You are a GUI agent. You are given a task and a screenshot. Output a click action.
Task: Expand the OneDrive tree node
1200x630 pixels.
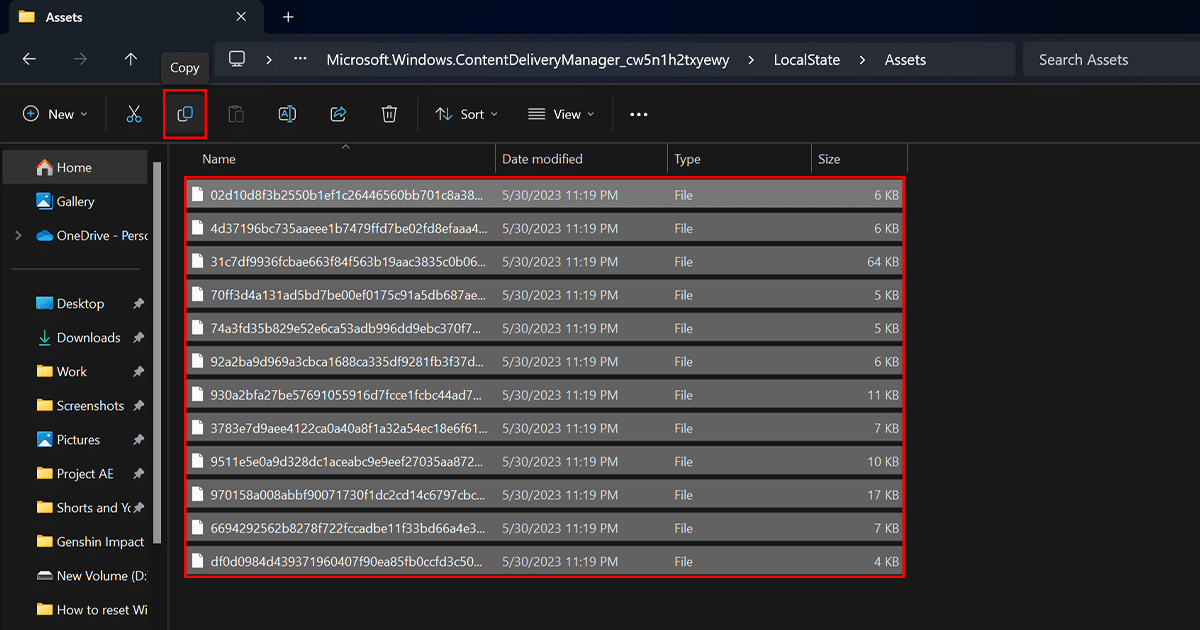(18, 236)
